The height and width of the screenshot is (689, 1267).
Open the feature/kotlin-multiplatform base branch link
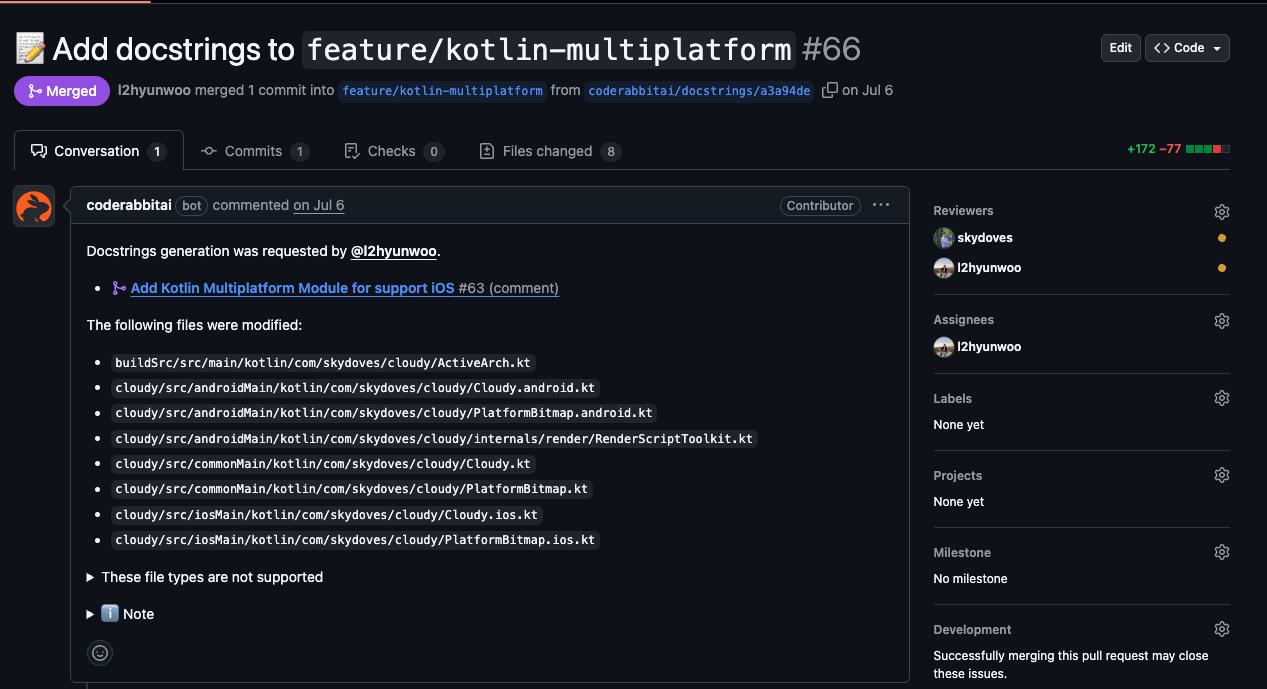coord(442,91)
